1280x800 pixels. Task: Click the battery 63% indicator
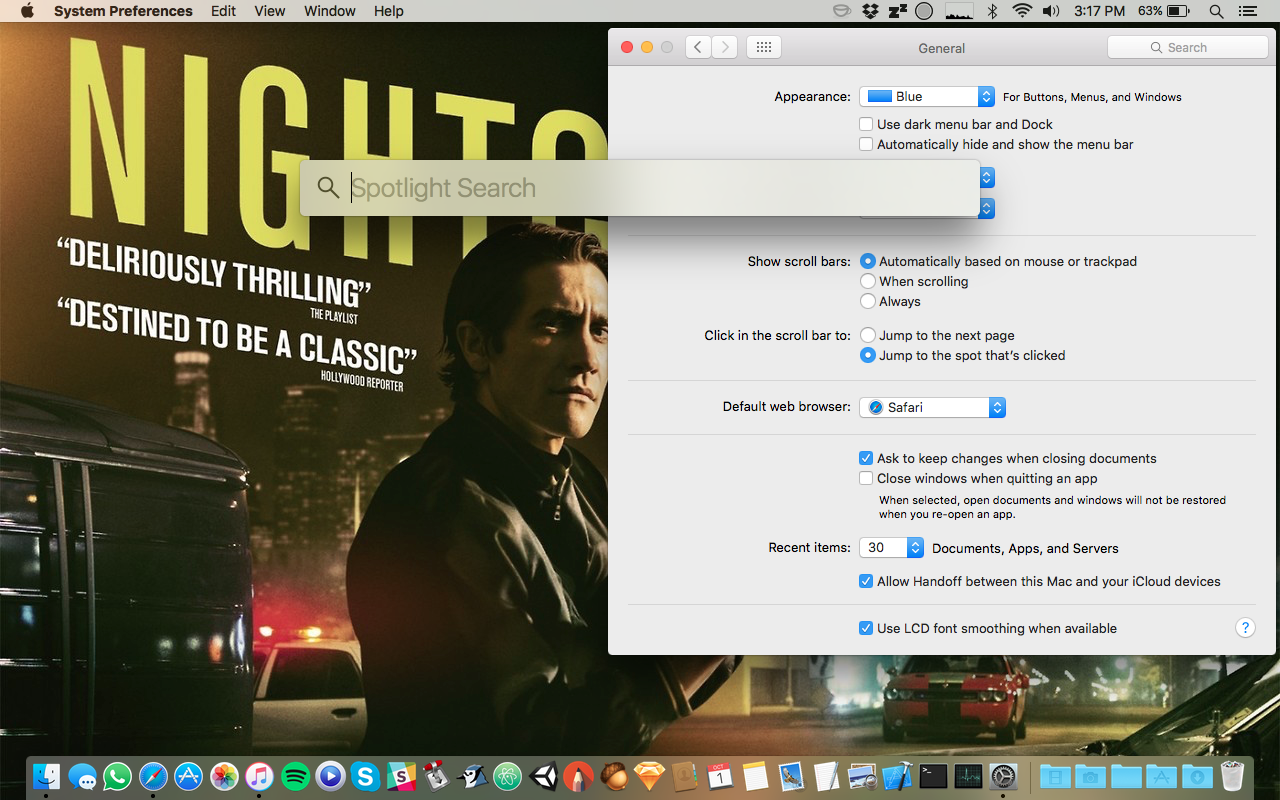click(x=1163, y=11)
